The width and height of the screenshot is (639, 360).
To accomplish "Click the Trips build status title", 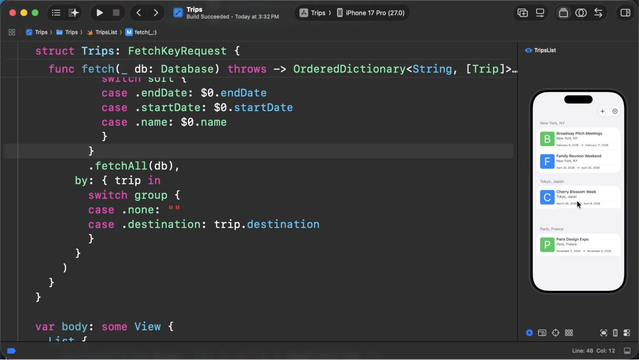I will point(194,9).
